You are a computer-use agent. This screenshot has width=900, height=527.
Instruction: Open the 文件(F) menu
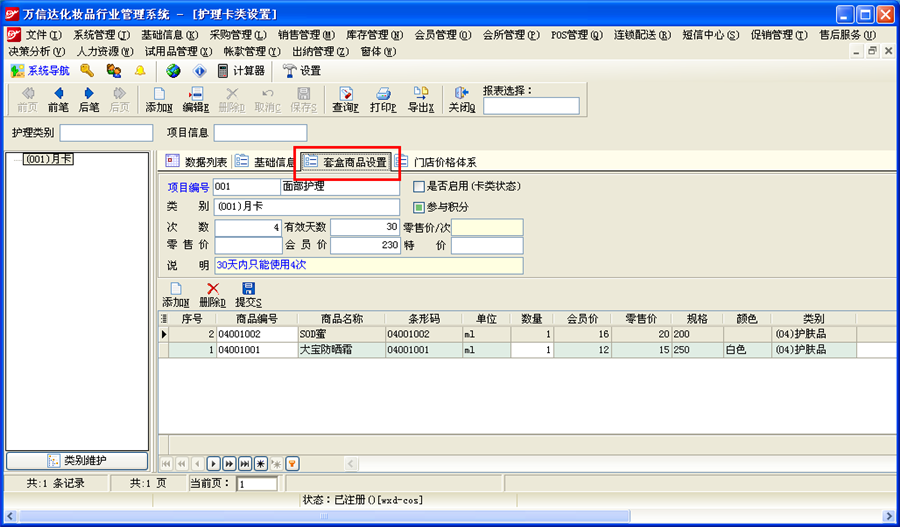(42, 35)
